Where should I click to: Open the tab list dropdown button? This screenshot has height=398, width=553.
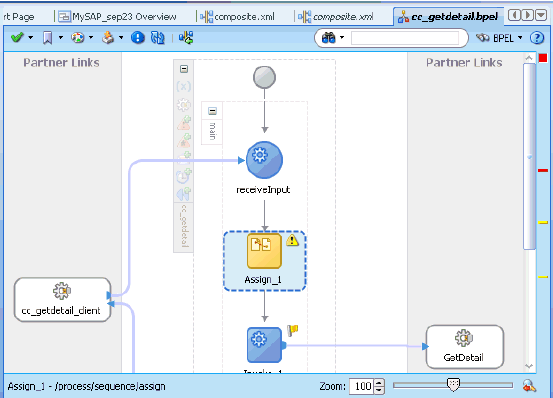coord(541,15)
